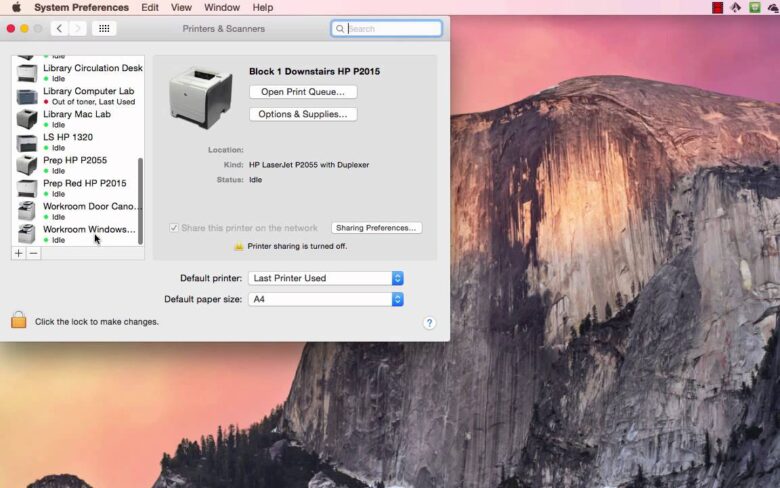Click the Search field in Printers & Scanners
The height and width of the screenshot is (488, 780).
click(x=387, y=28)
